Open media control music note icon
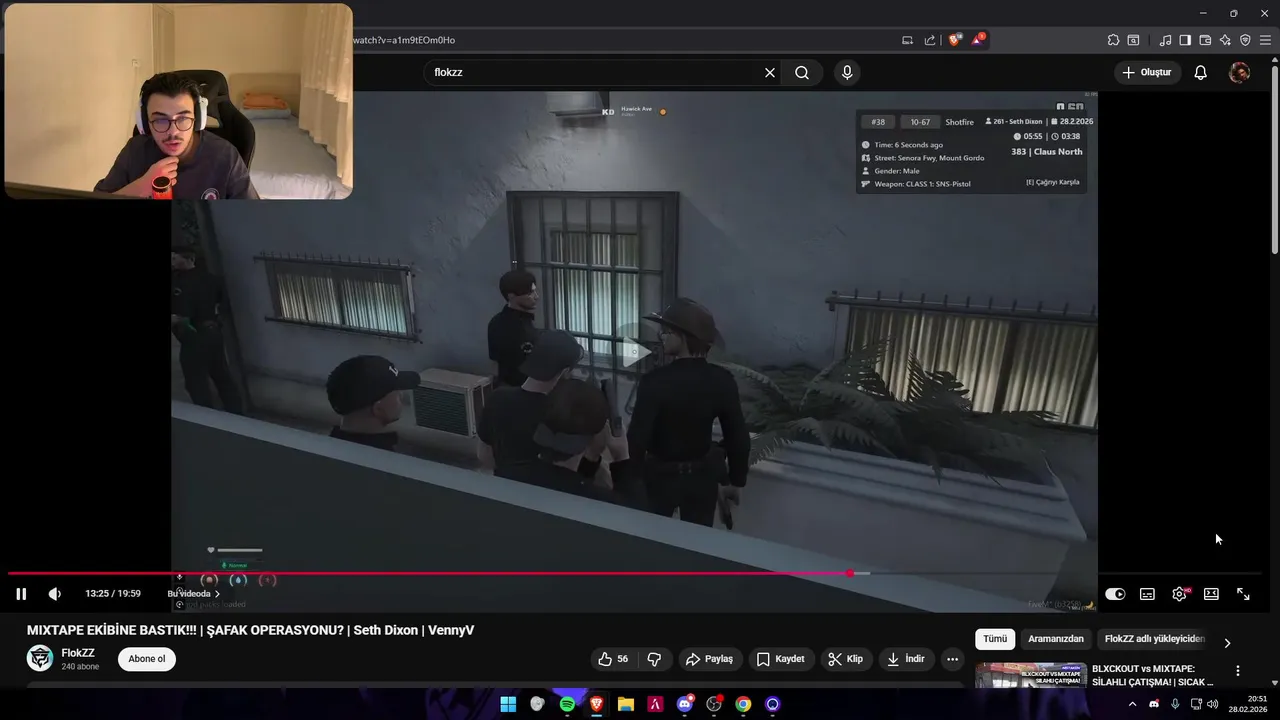1280x720 pixels. (x=1166, y=40)
